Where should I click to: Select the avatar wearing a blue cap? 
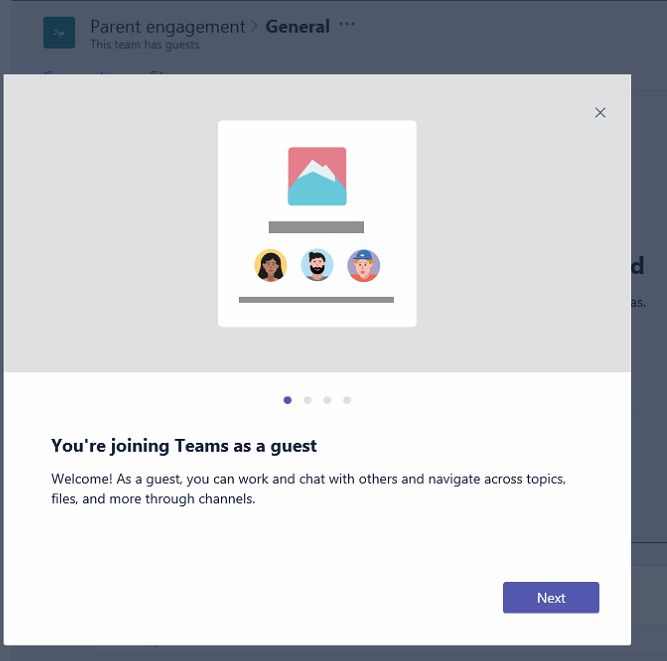click(364, 265)
